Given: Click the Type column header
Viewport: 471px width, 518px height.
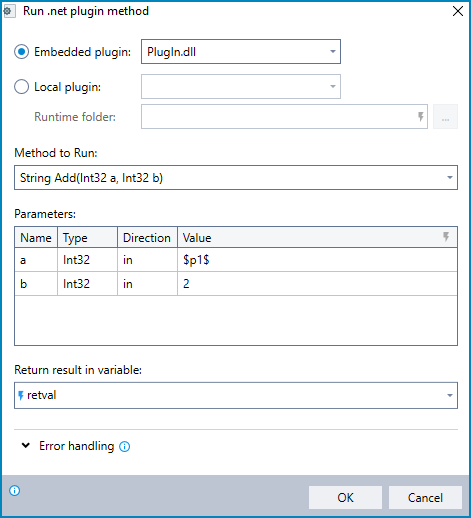Looking at the screenshot, I should [x=87, y=238].
